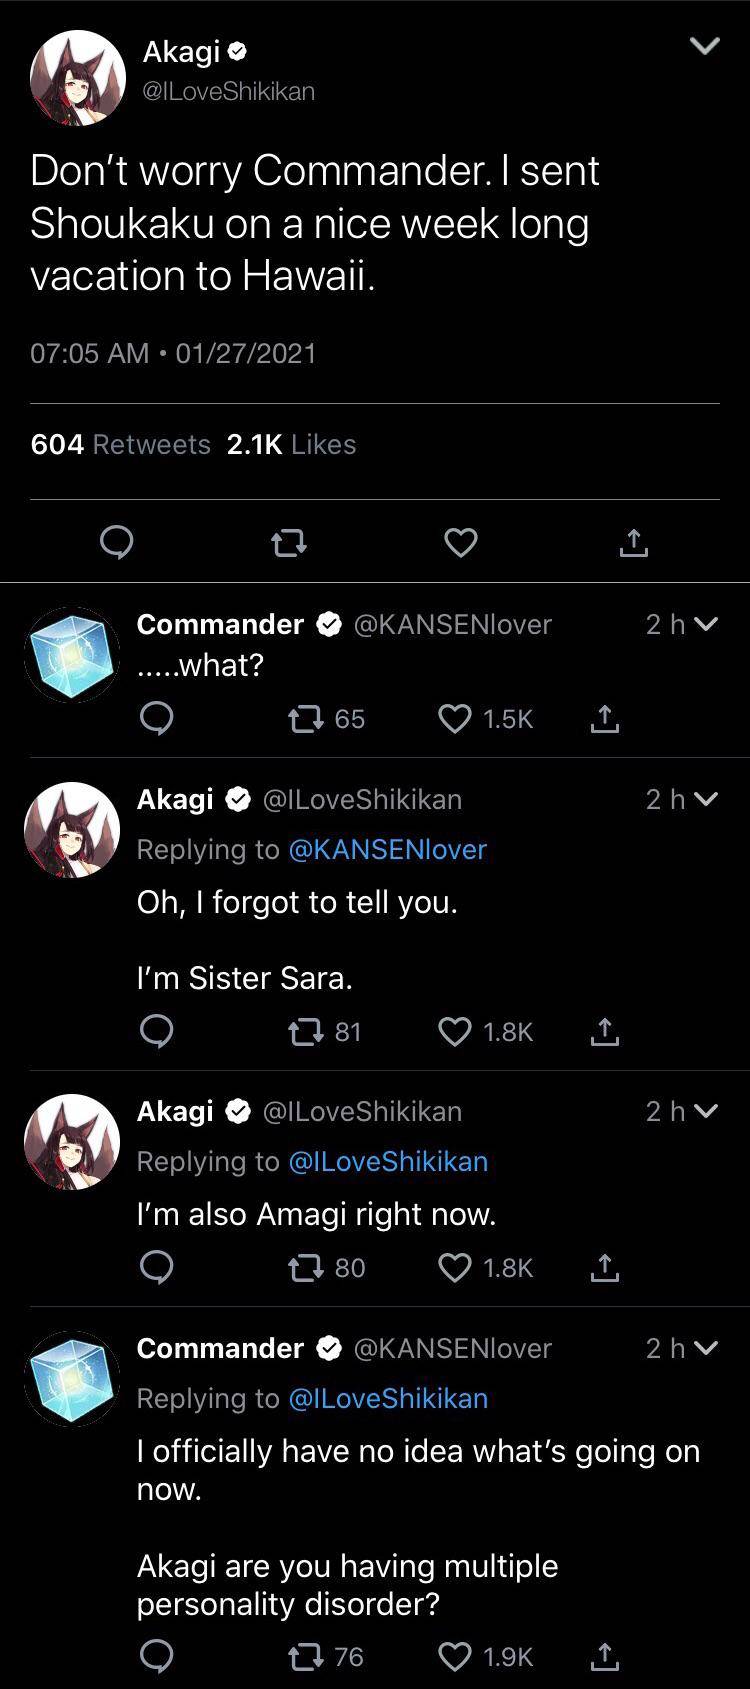The image size is (750, 1689).
Task: Open the blue @KANSENlover mention link
Action: coord(387,849)
